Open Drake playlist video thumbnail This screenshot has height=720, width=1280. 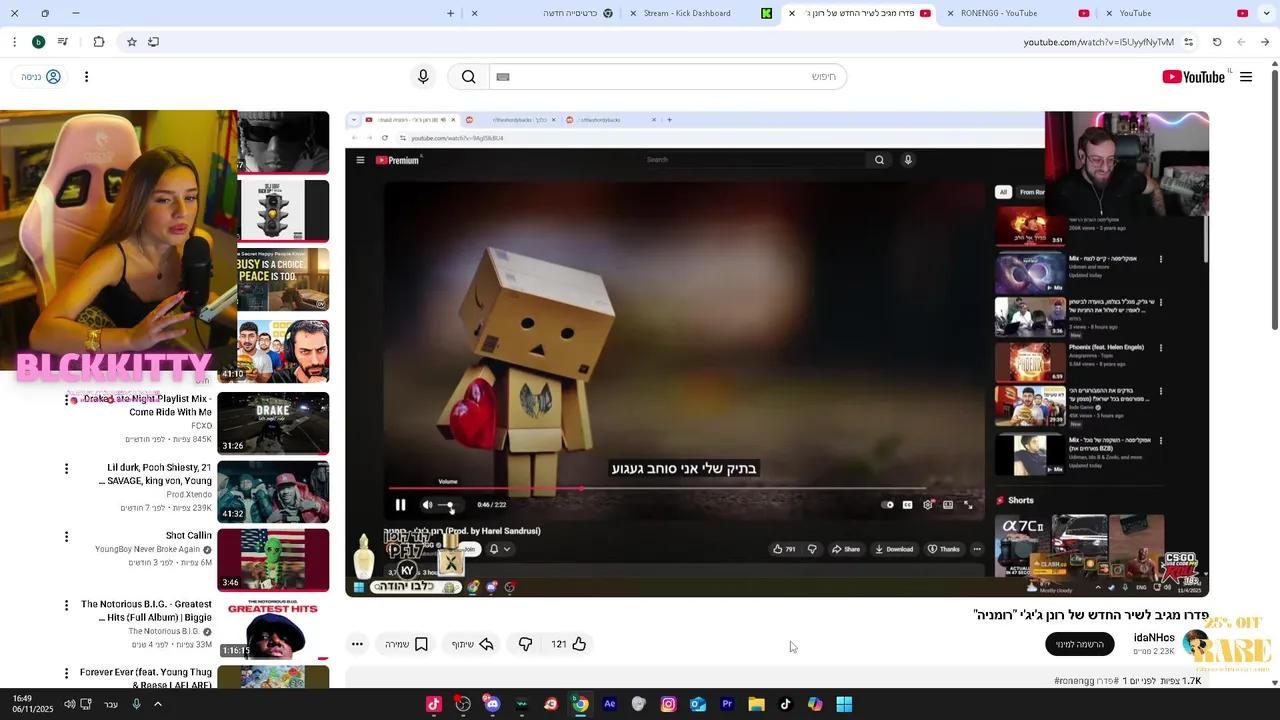tap(273, 423)
